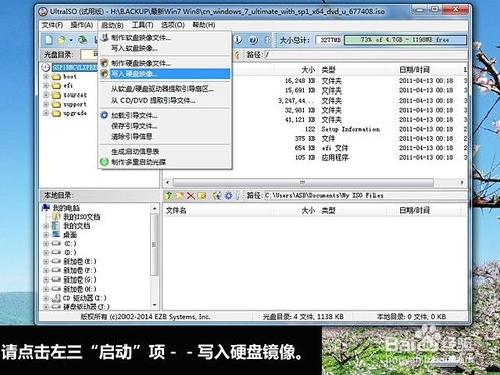Sort lower list by 文件名 header
The height and width of the screenshot is (375, 500).
[176, 210]
